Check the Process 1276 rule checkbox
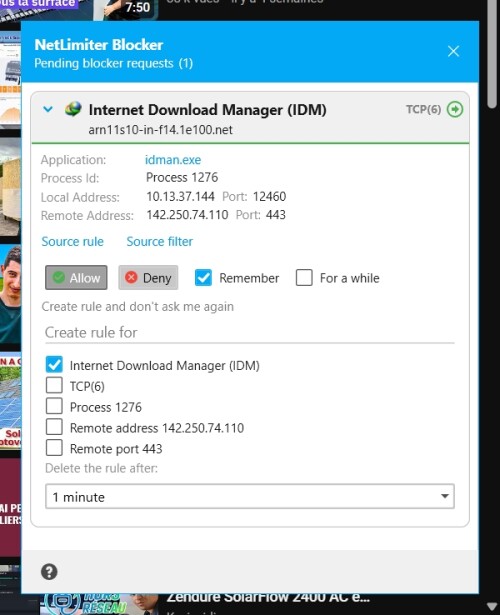The height and width of the screenshot is (615, 500). [54, 406]
